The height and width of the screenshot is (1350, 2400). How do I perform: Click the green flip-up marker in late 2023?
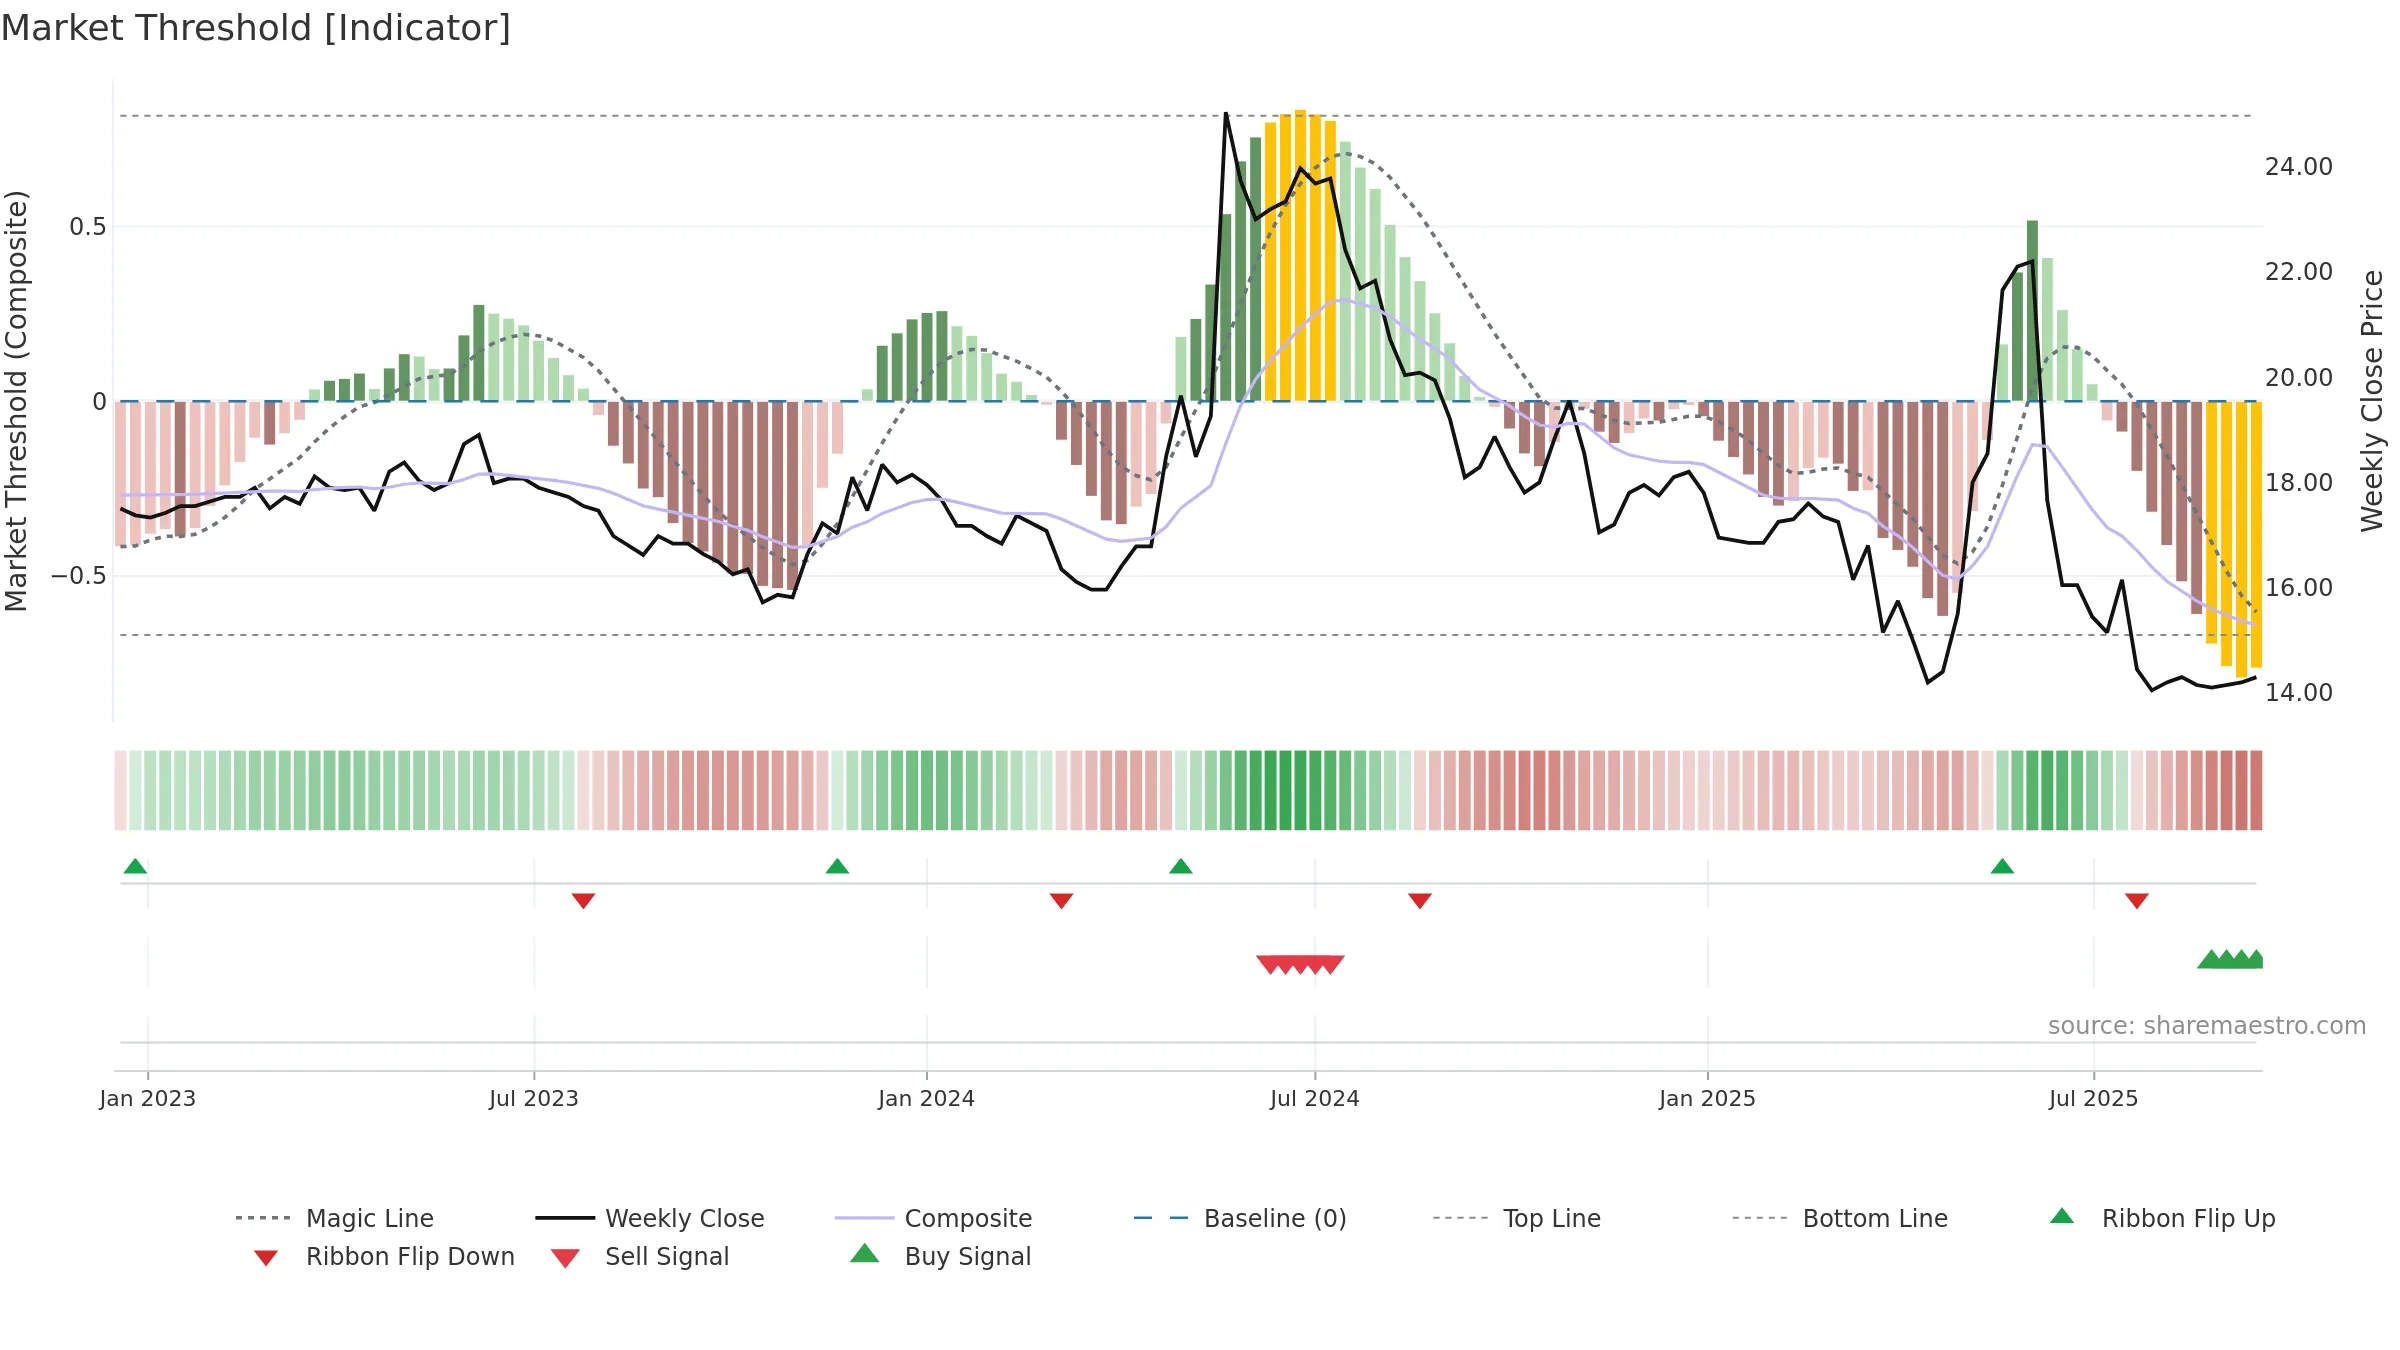[837, 866]
